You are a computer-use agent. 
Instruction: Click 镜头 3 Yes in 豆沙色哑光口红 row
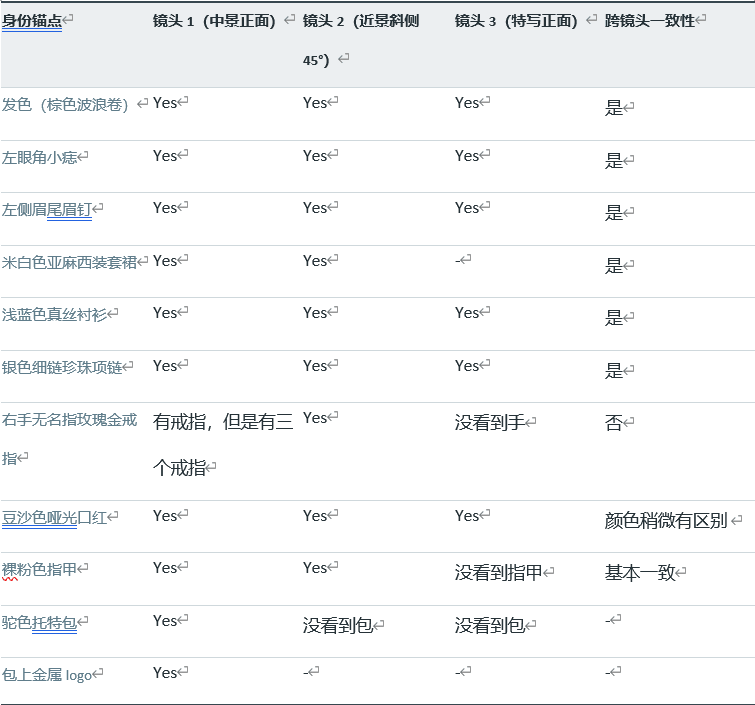(x=467, y=516)
